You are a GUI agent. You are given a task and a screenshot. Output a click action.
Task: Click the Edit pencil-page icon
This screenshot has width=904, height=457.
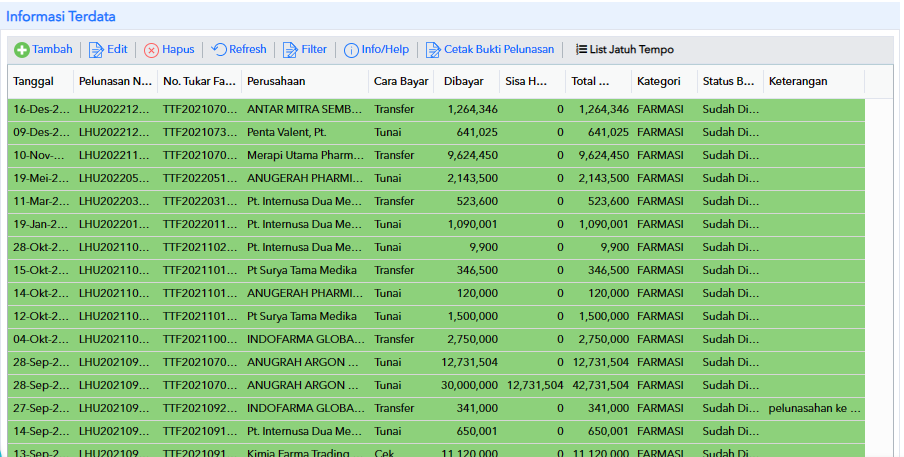[x=96, y=50]
